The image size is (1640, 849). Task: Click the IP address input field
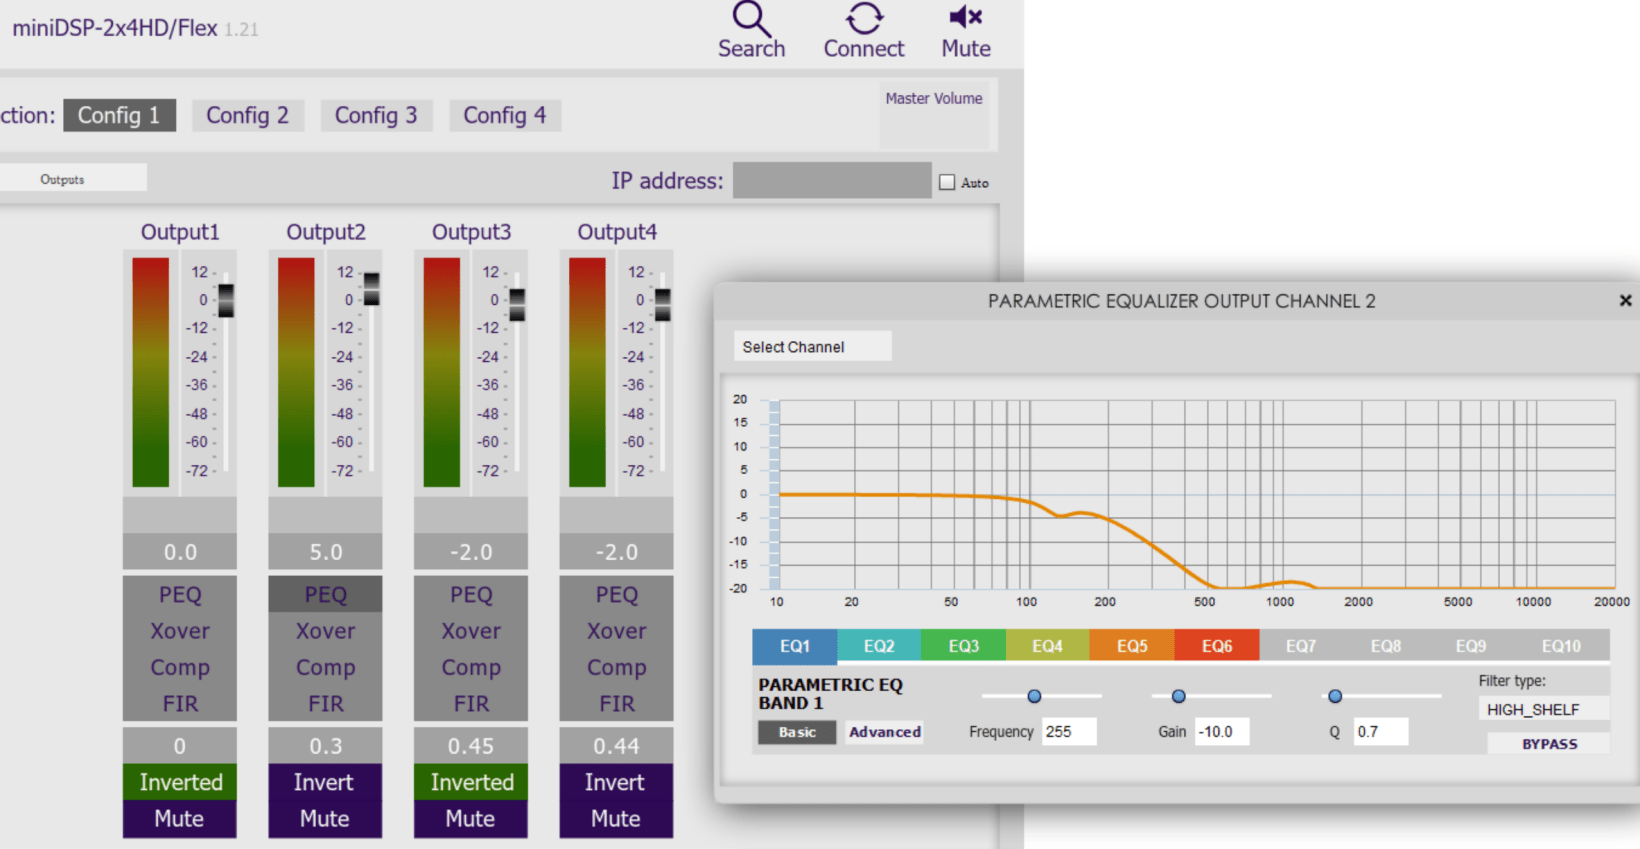[832, 180]
